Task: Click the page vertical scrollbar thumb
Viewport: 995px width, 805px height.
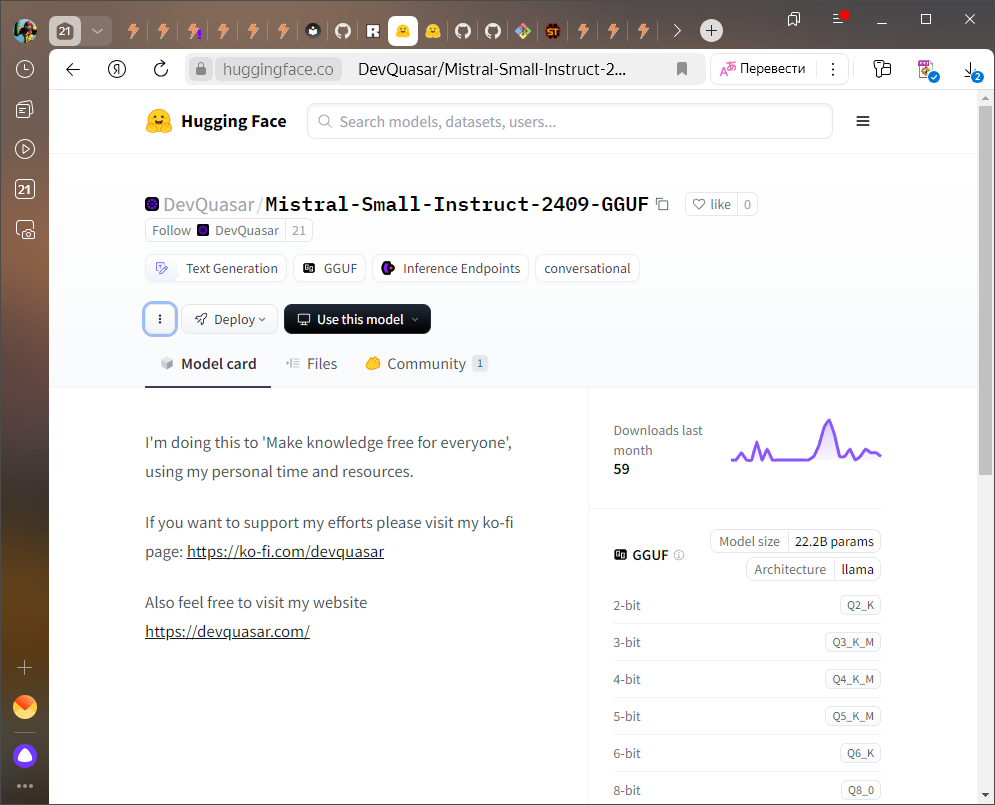Action: click(x=985, y=291)
